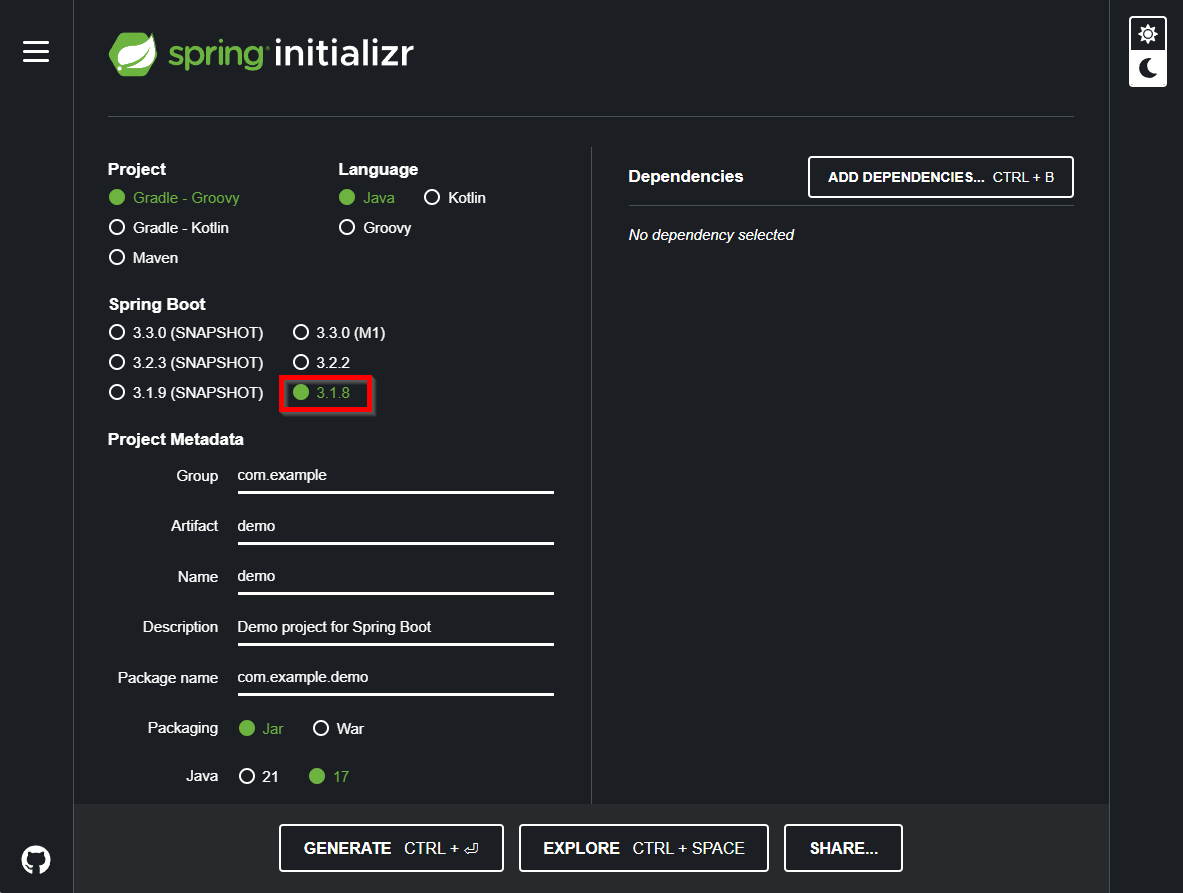Switch to dark theme moon icon
1183x893 pixels.
1148,69
